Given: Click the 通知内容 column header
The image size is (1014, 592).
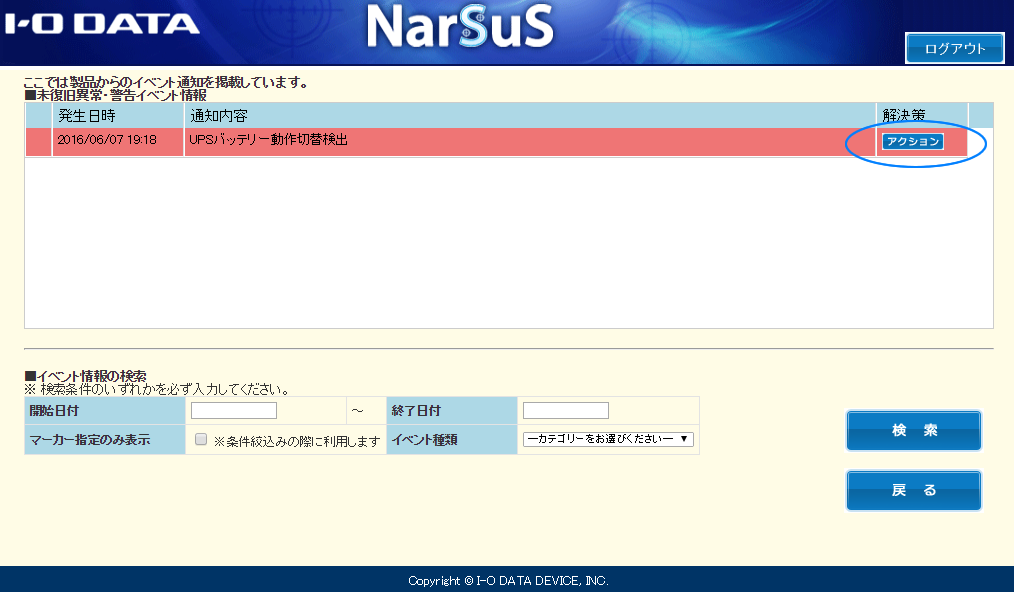Looking at the screenshot, I should click(530, 116).
